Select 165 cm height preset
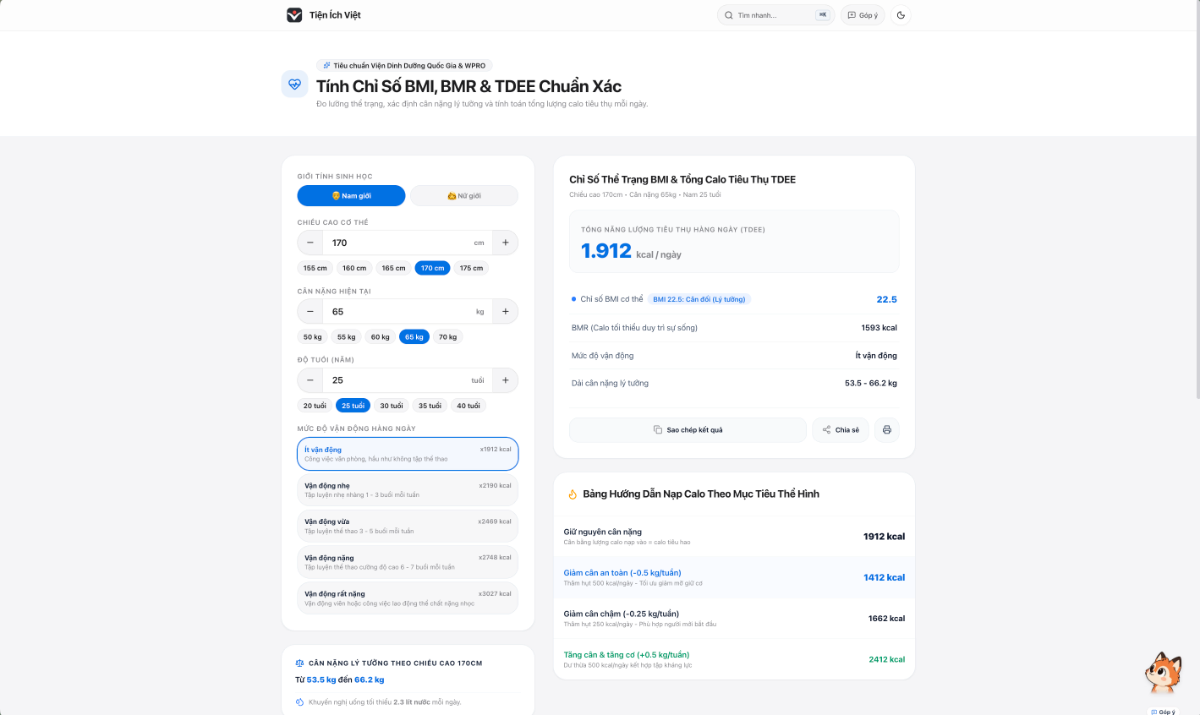The width and height of the screenshot is (1200, 715). 393,268
